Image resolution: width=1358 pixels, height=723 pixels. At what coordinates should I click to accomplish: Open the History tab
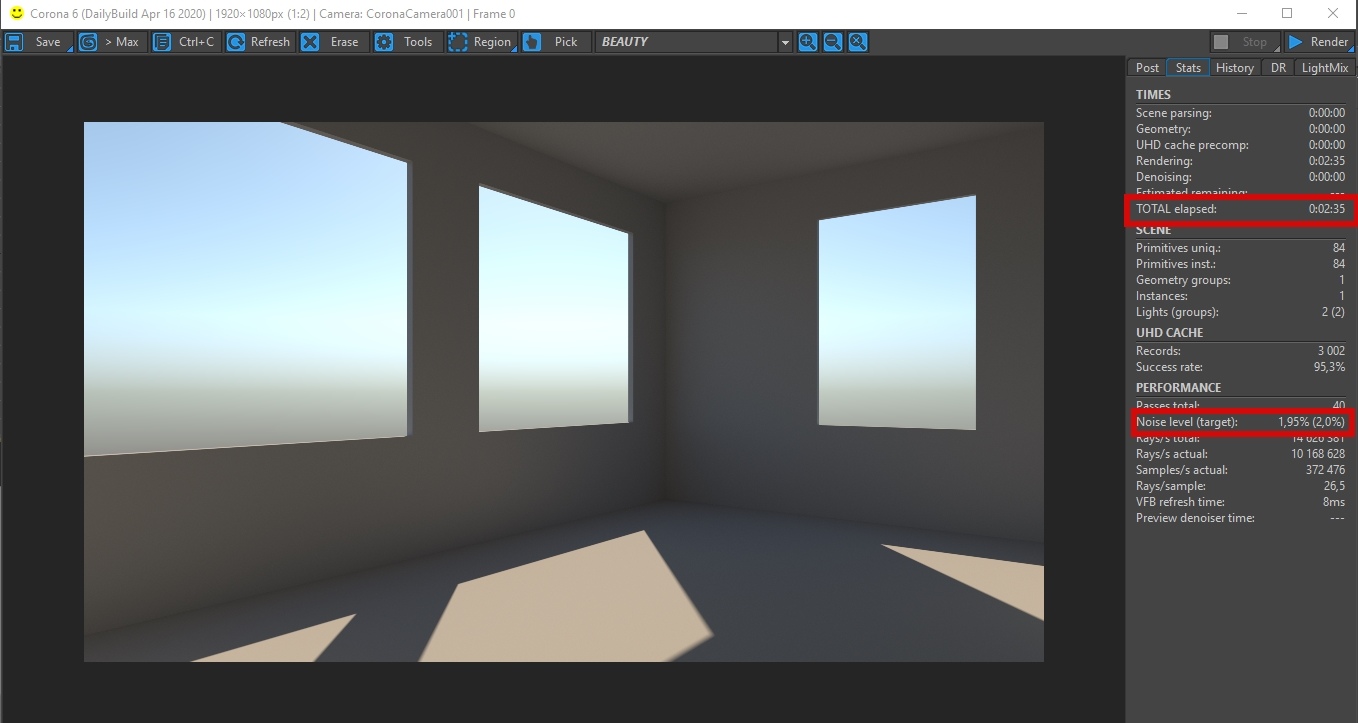1234,68
